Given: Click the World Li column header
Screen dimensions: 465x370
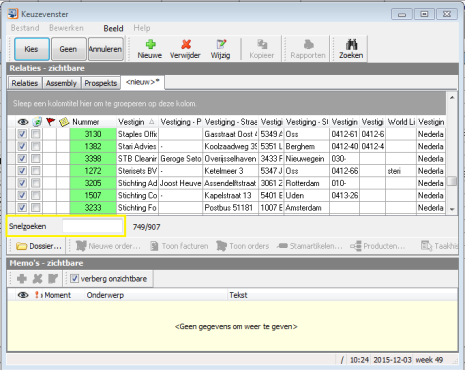Looking at the screenshot, I should click(401, 122).
